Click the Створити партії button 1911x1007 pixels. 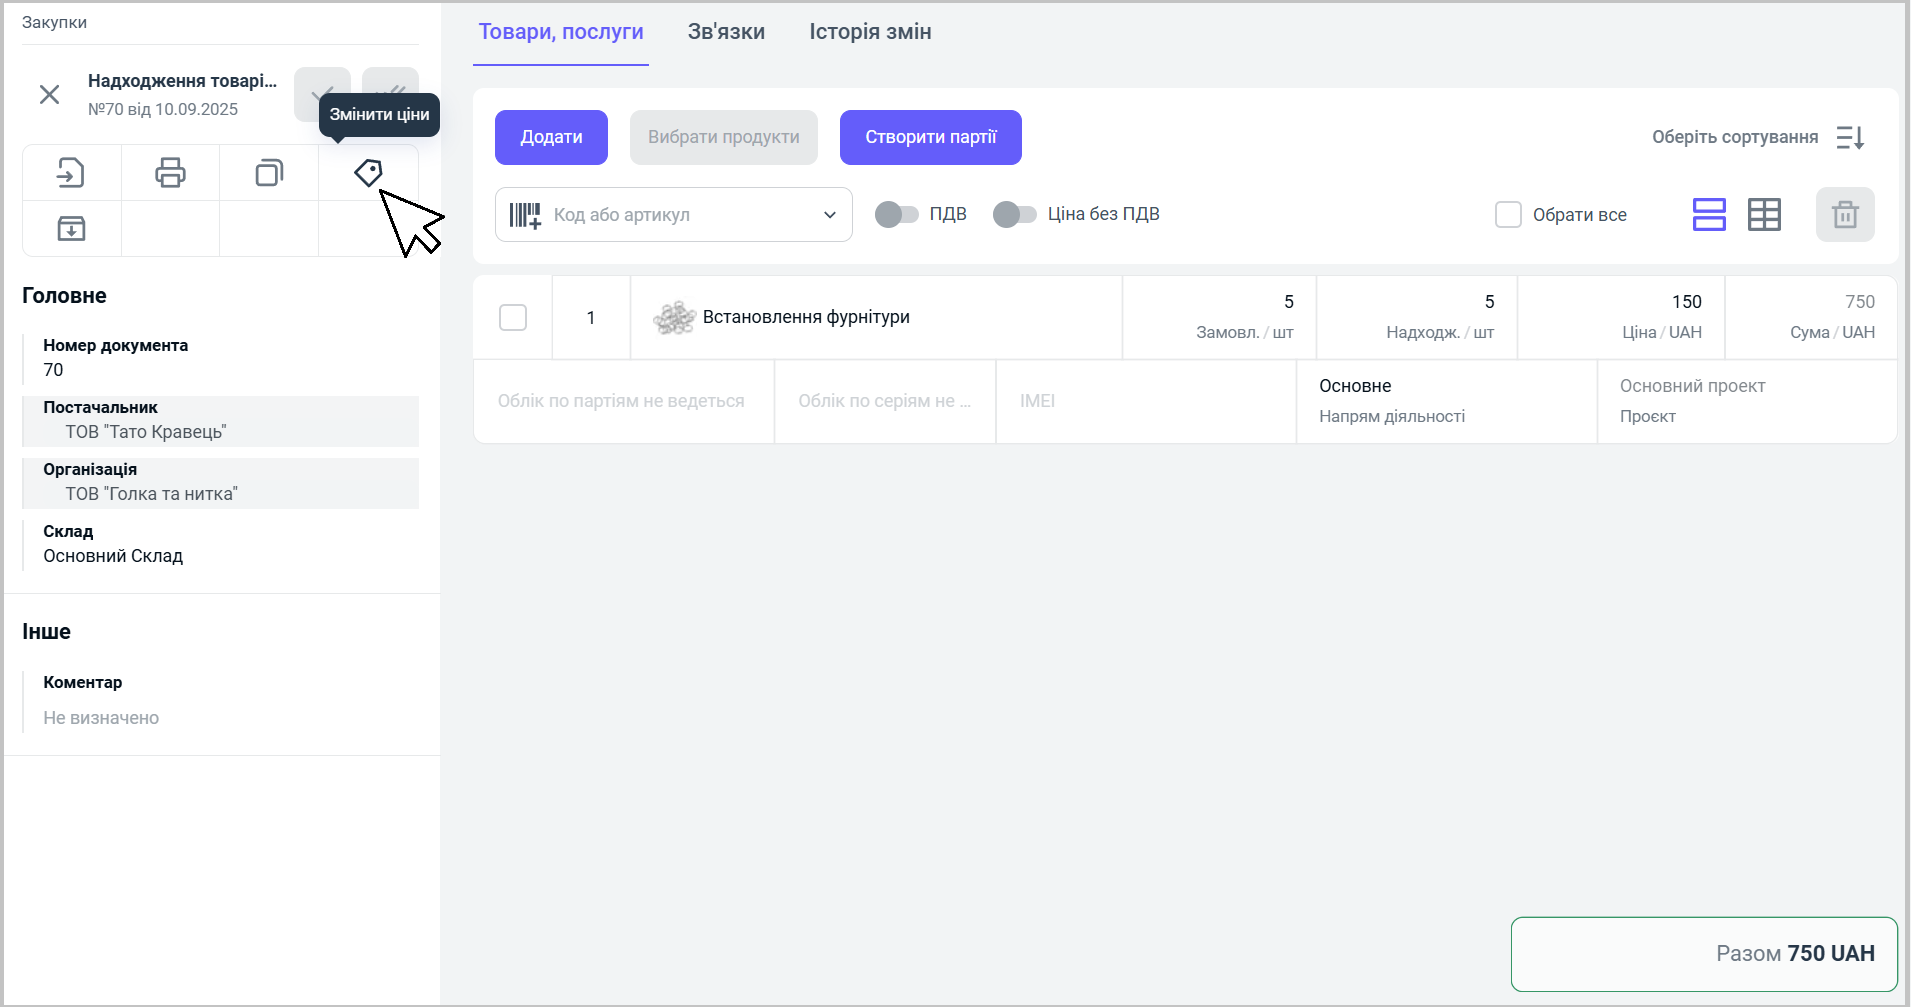(930, 138)
